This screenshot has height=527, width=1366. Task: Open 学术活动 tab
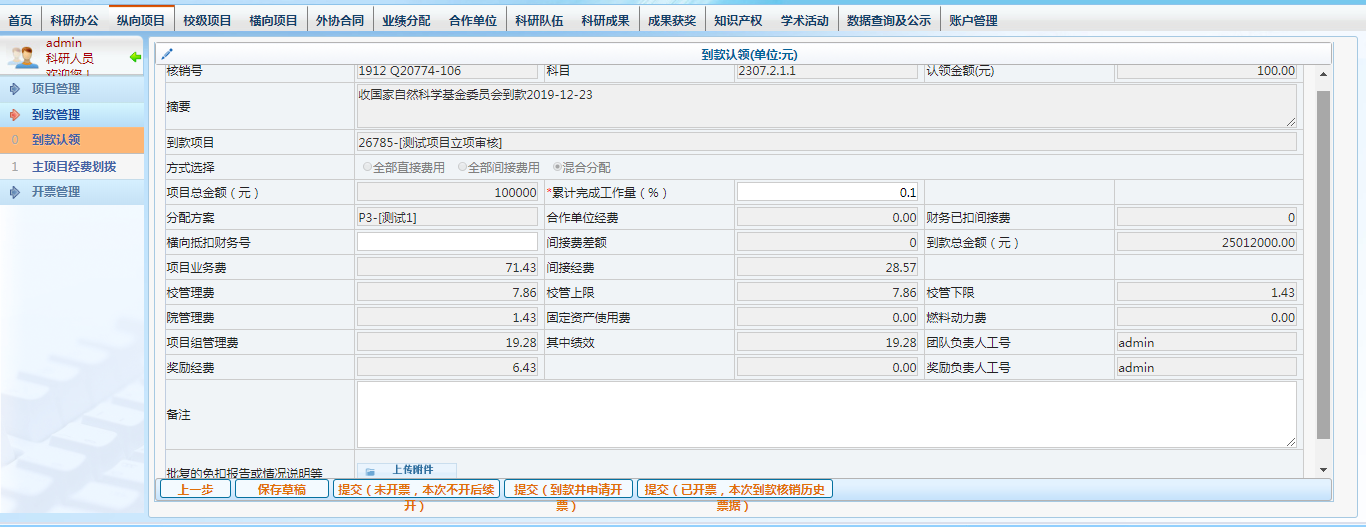(x=805, y=20)
